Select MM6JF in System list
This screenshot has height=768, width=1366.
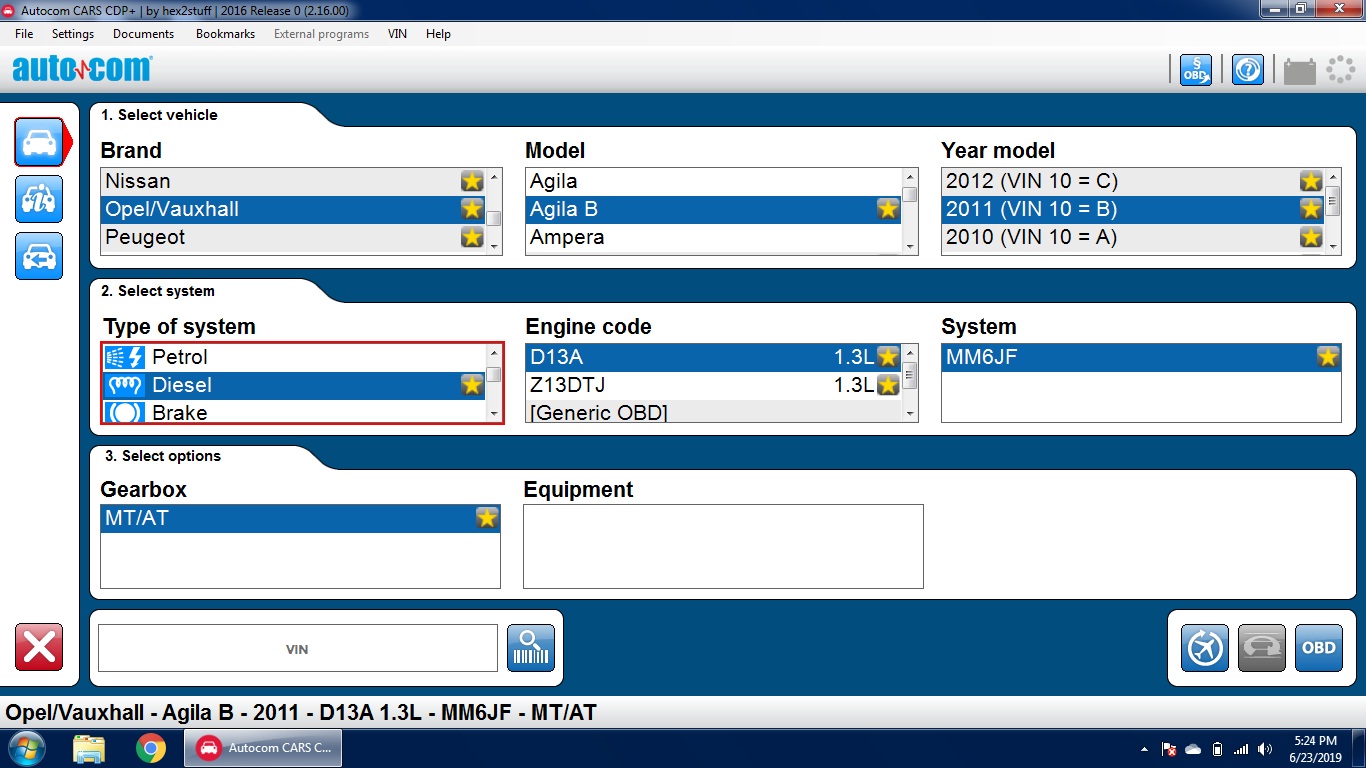pyautogui.click(x=1141, y=357)
